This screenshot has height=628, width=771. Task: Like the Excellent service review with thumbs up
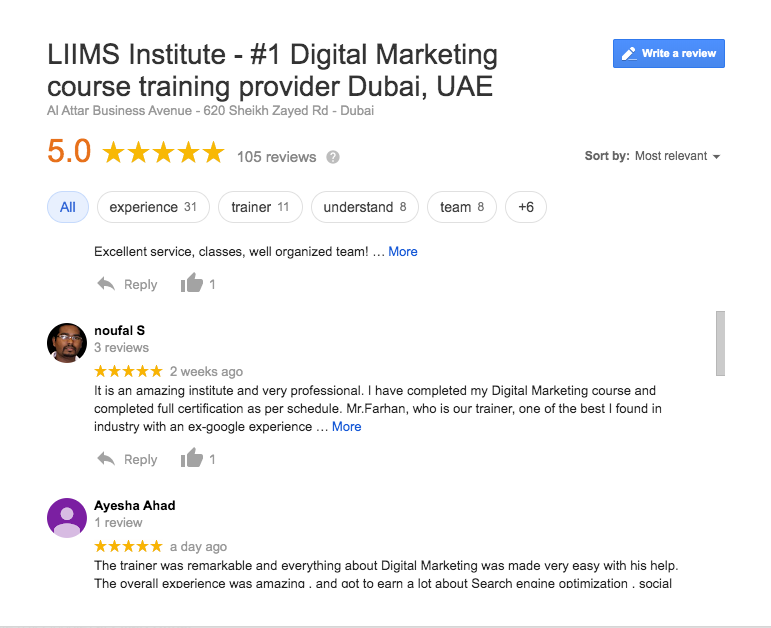192,283
